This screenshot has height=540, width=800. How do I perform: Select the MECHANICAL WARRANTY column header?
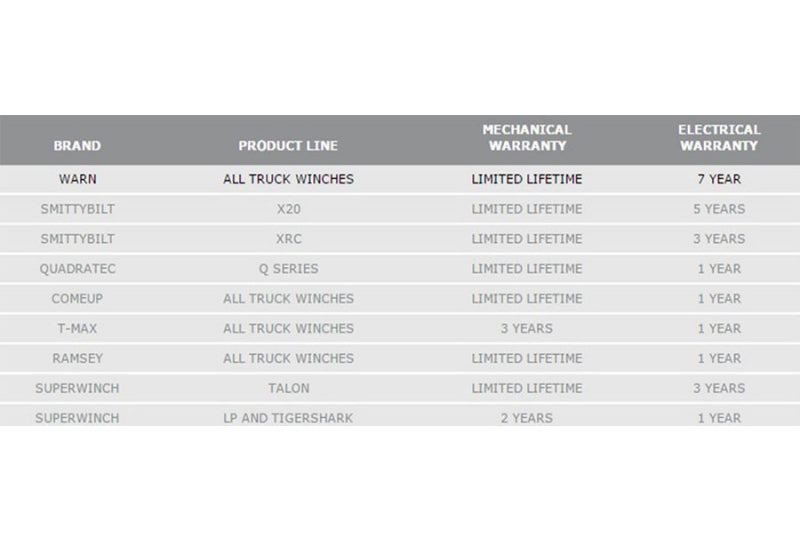(x=526, y=138)
